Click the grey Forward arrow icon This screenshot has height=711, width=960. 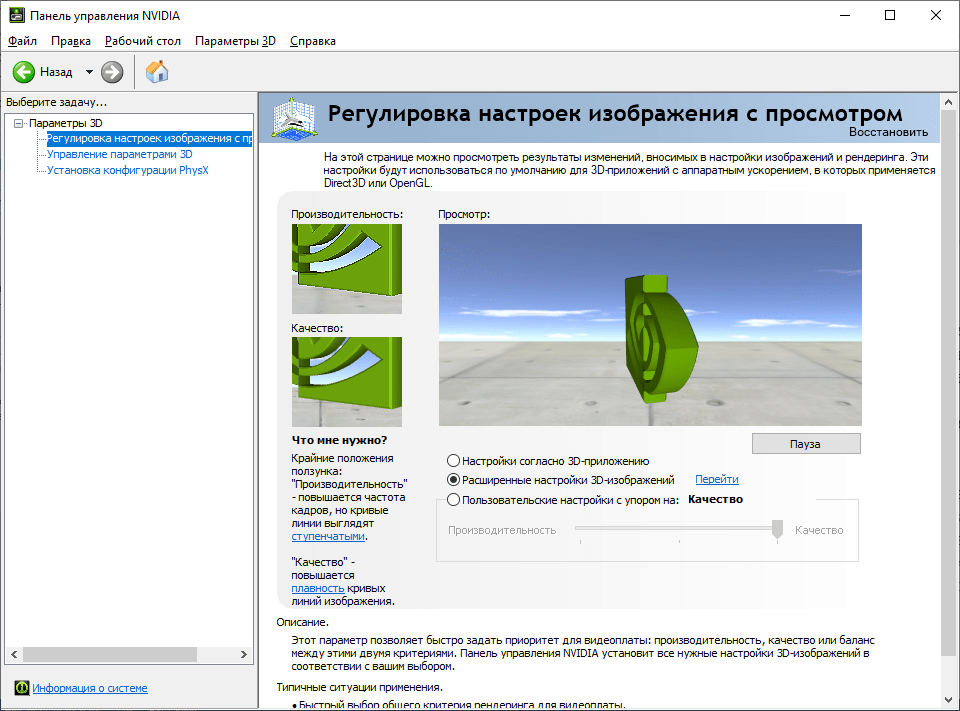[112, 72]
